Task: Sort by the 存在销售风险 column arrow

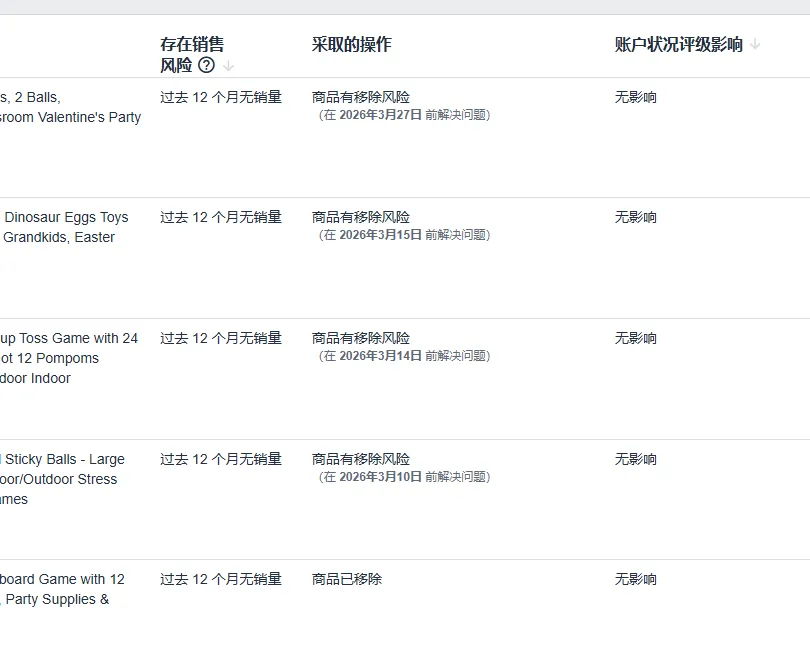Action: click(x=228, y=66)
